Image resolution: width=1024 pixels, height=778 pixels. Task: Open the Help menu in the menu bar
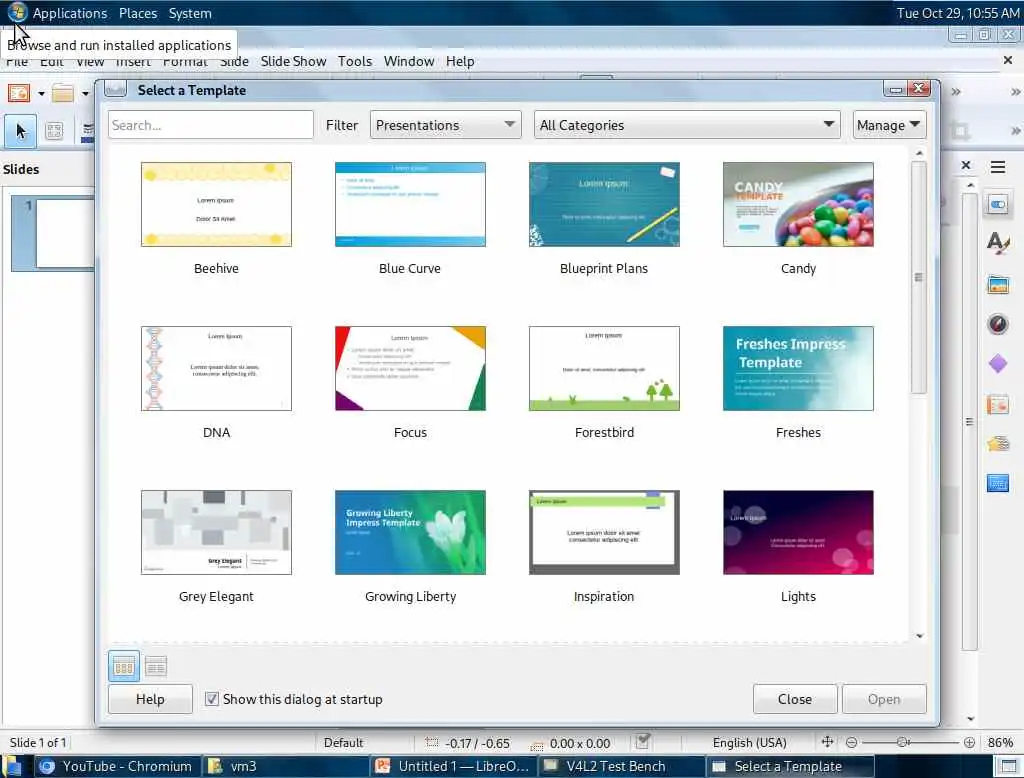pos(460,61)
